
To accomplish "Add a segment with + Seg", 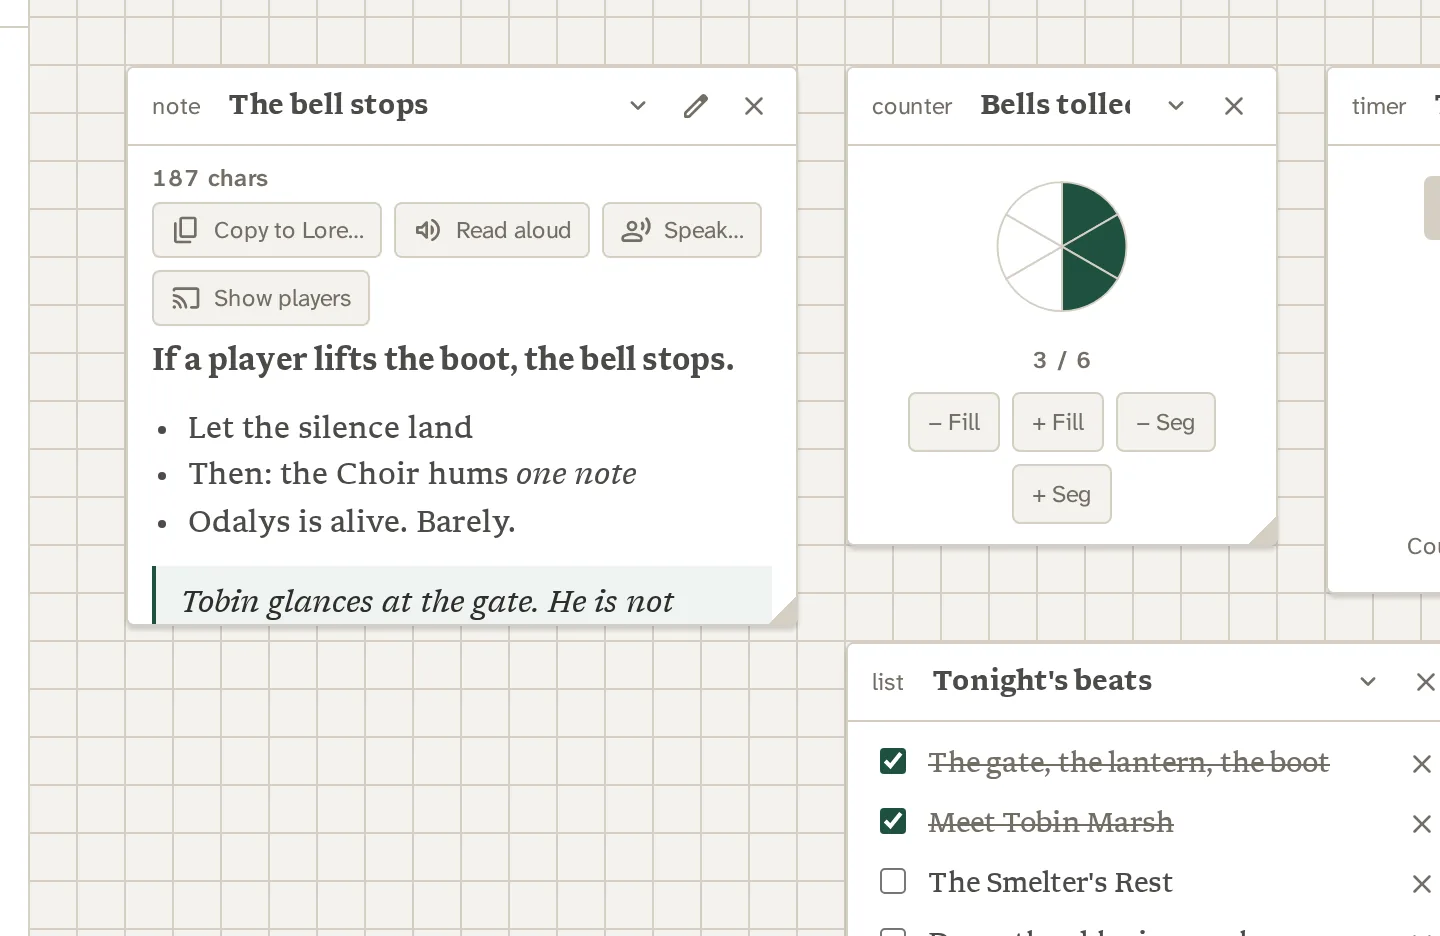I will click(1062, 494).
